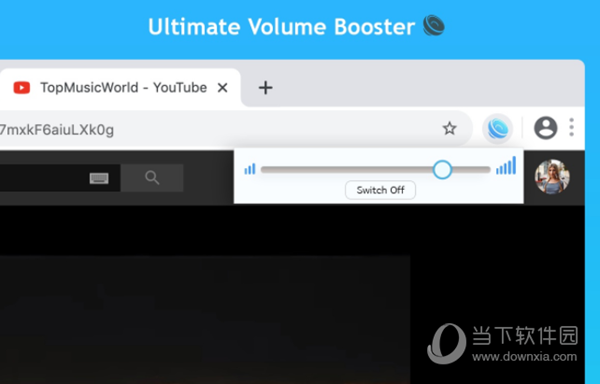Select the TopMusicWorld - YouTube tab
This screenshot has height=384, width=600.
119,88
